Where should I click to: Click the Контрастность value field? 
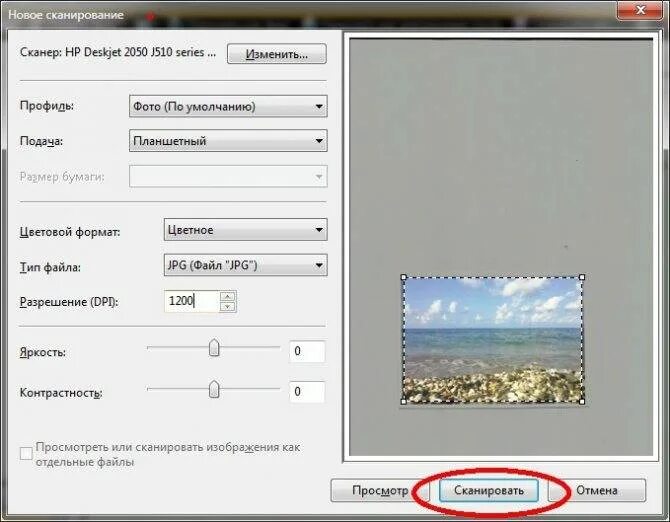click(x=307, y=391)
